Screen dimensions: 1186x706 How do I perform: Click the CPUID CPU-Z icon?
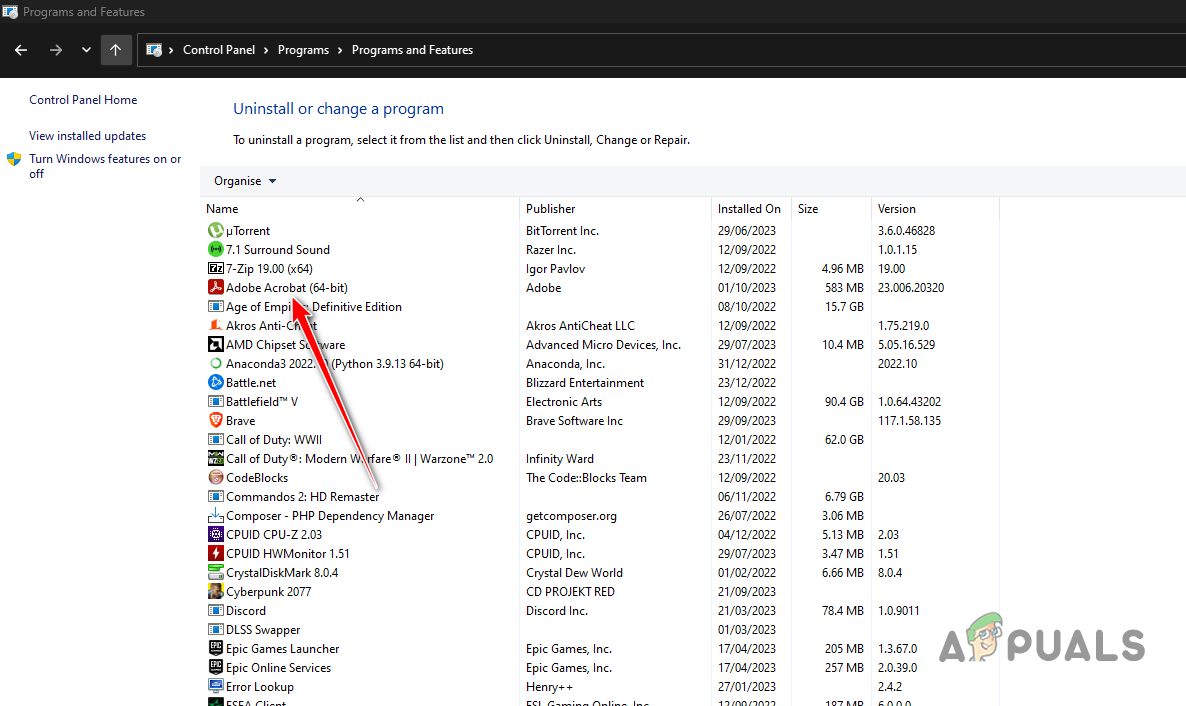click(x=216, y=534)
